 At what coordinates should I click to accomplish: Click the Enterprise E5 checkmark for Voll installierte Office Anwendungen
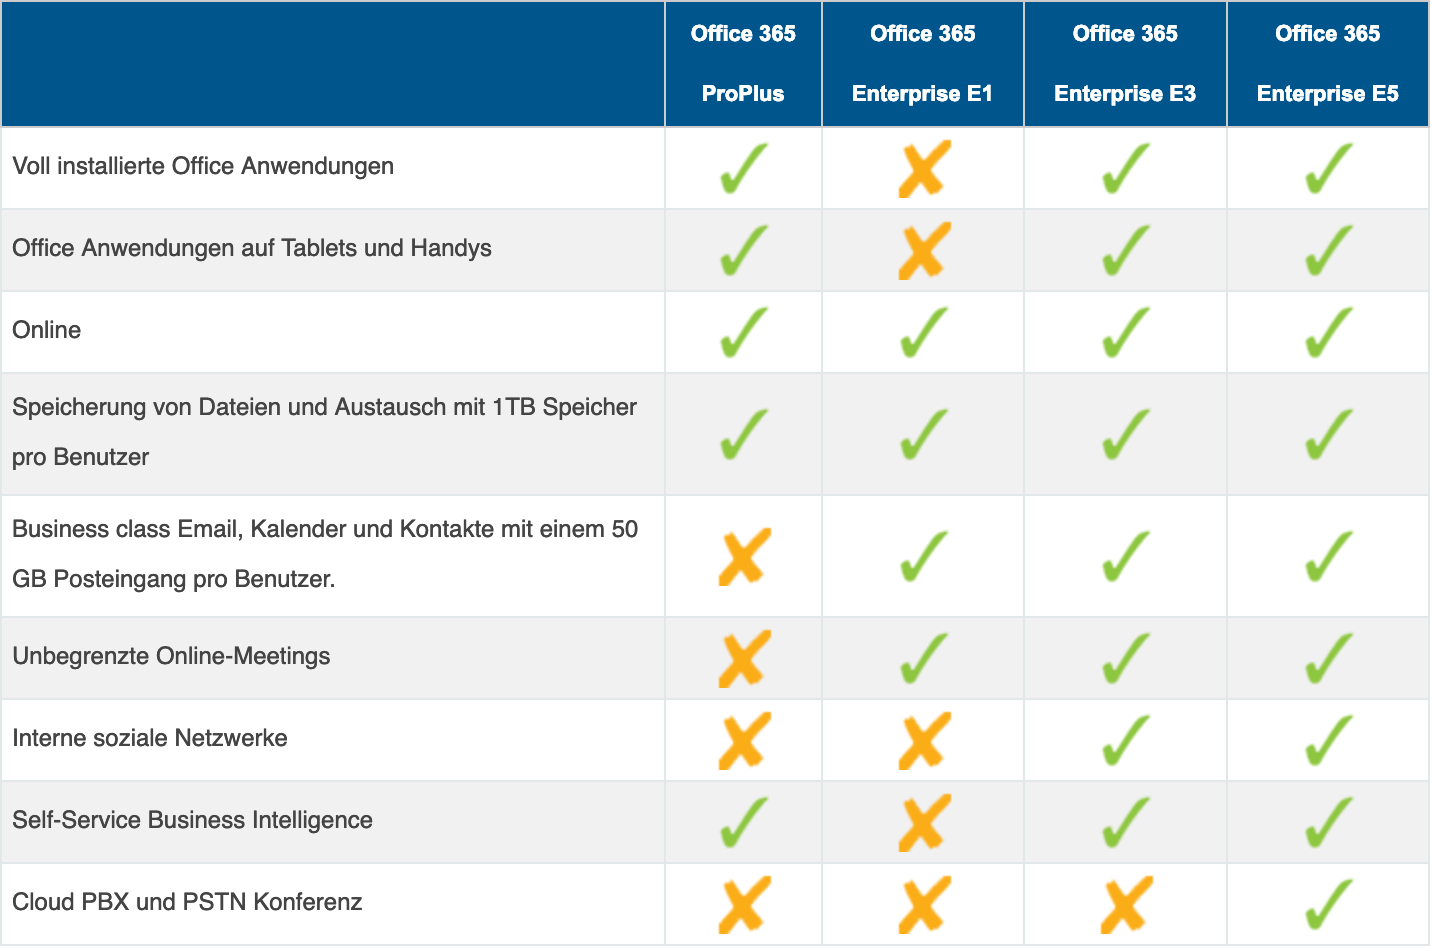click(1329, 168)
